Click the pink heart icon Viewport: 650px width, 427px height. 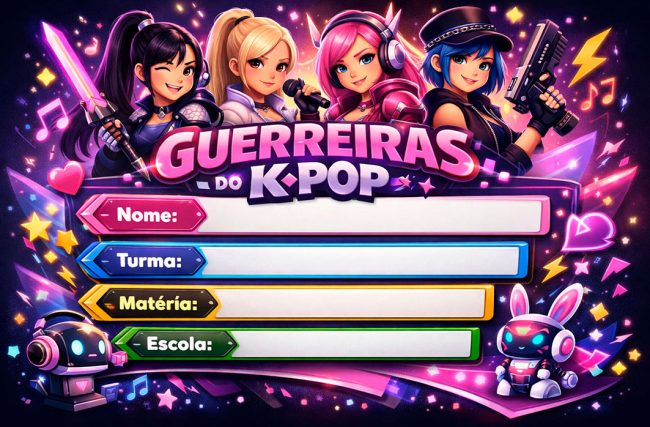[x=66, y=177]
